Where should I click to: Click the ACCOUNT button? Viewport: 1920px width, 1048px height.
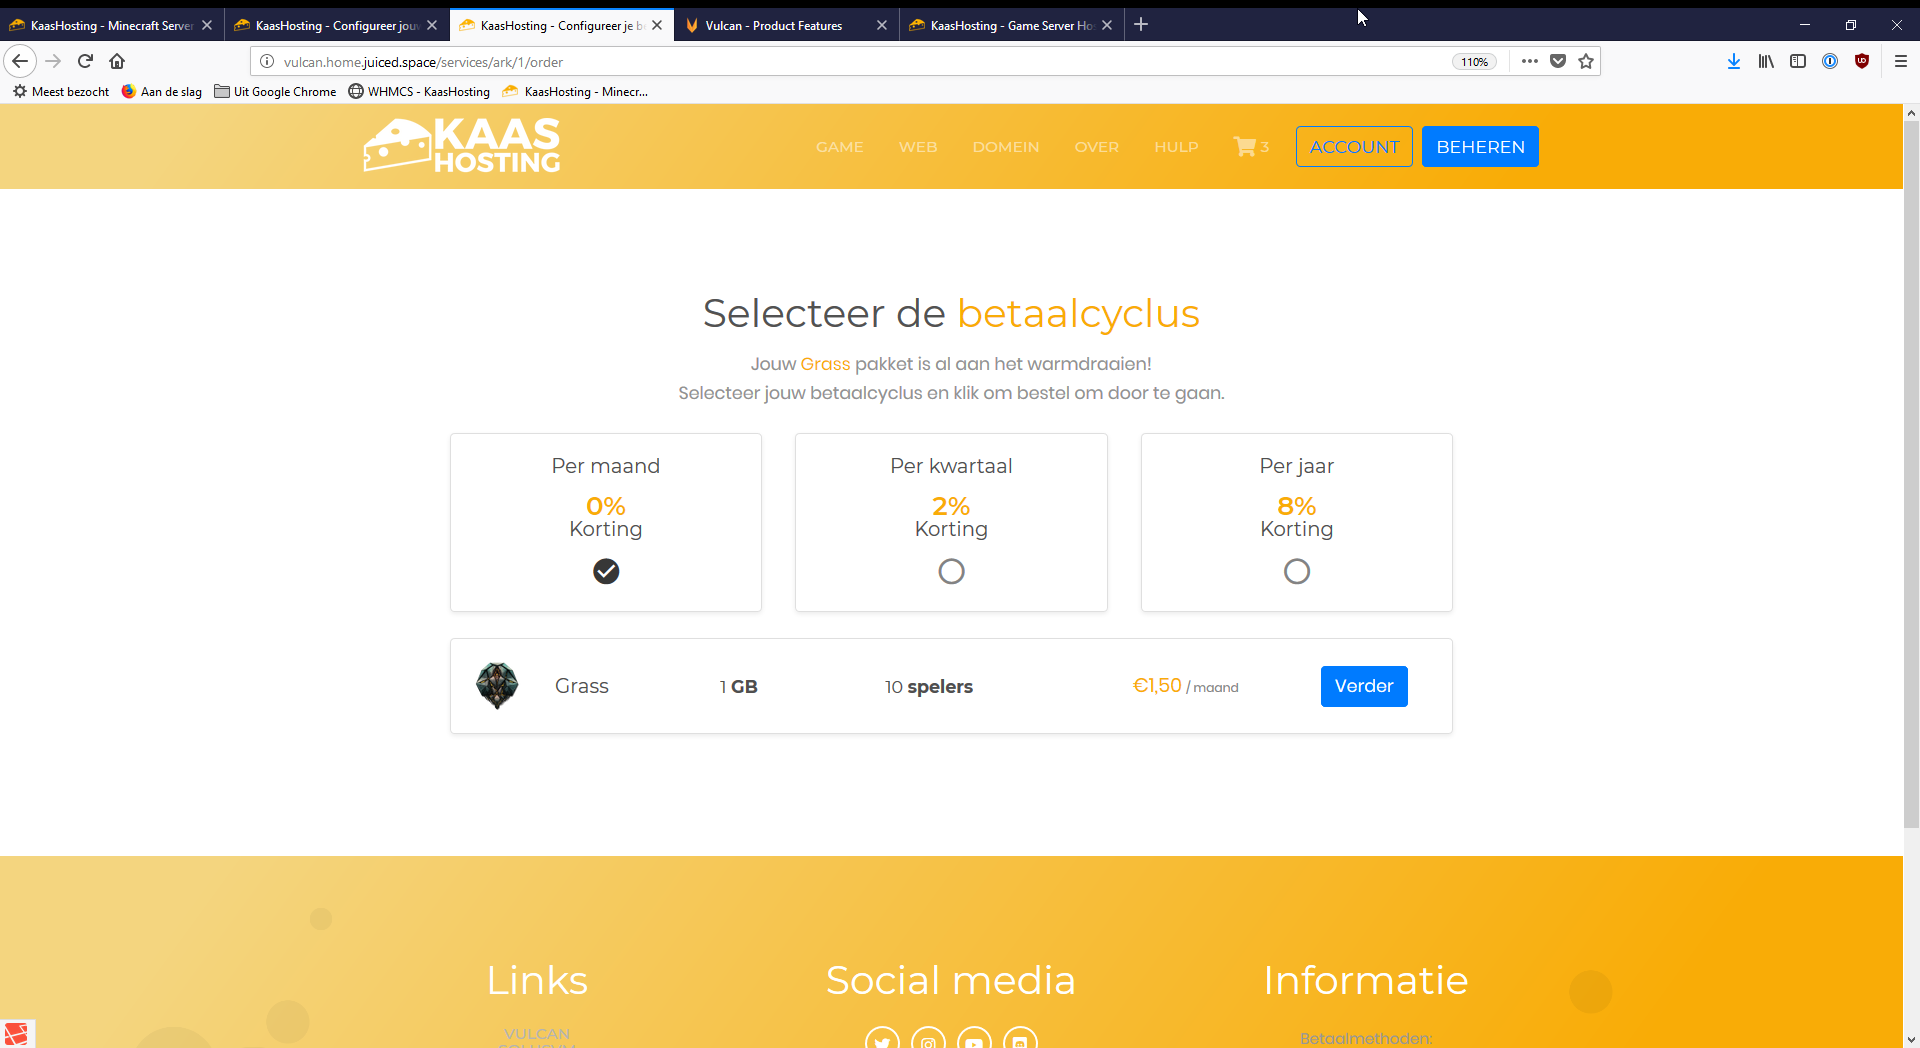pyautogui.click(x=1354, y=147)
